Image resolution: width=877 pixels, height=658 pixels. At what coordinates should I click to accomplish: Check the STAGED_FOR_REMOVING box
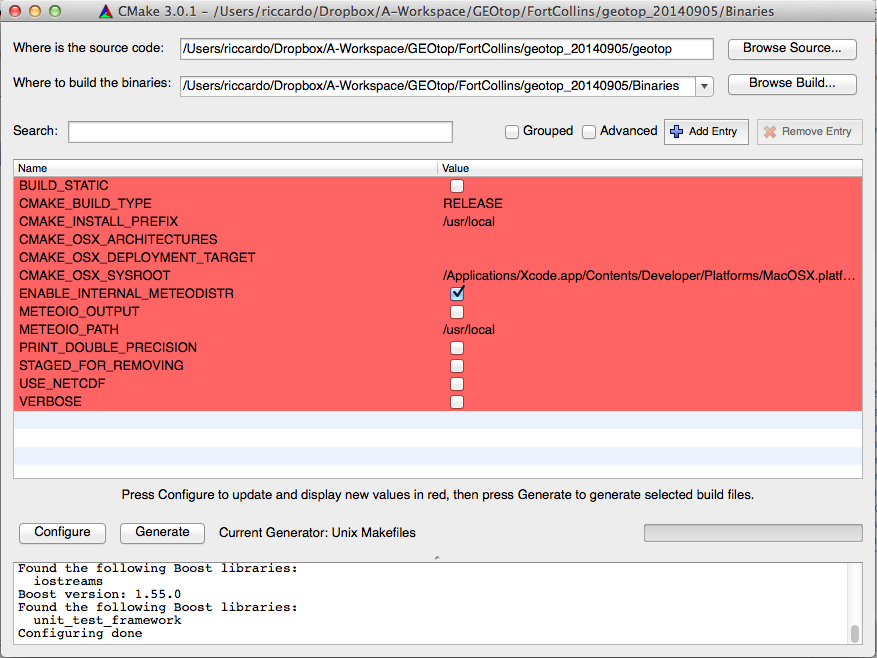(x=457, y=365)
